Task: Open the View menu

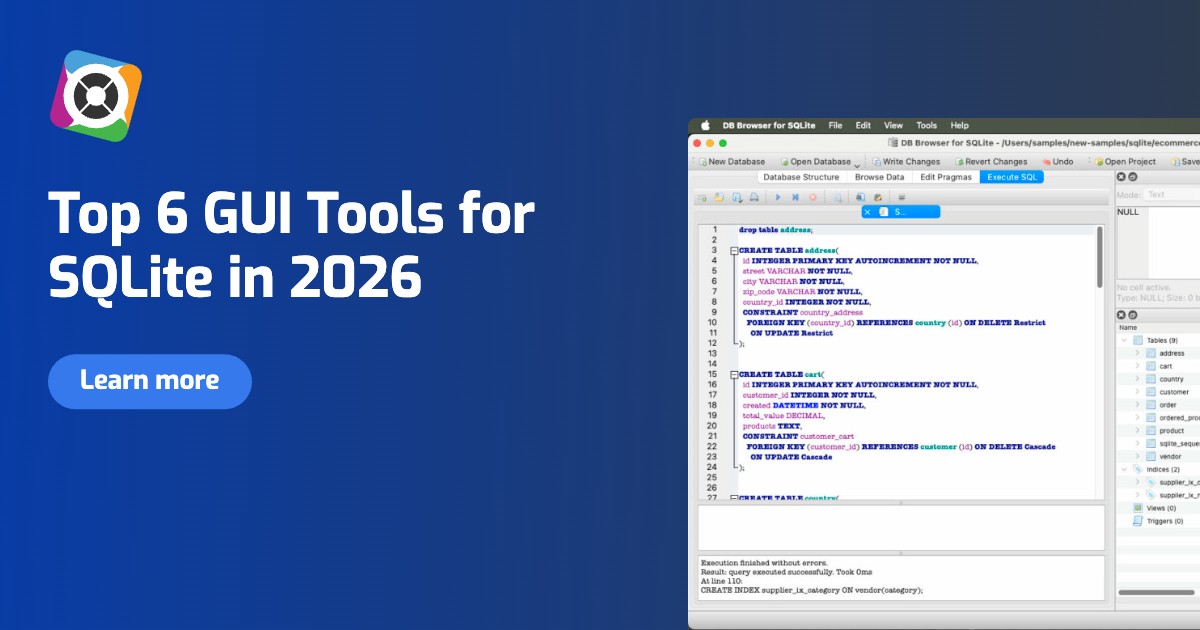Action: click(x=893, y=126)
